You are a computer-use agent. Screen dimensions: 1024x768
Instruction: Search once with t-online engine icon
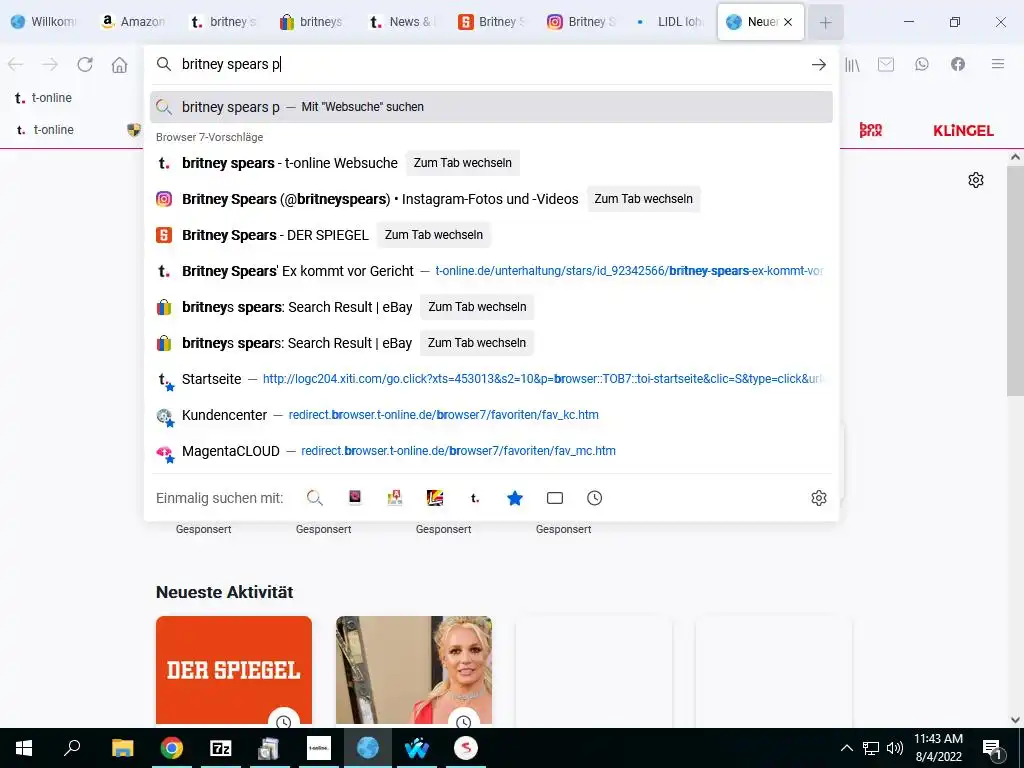pyautogui.click(x=475, y=498)
